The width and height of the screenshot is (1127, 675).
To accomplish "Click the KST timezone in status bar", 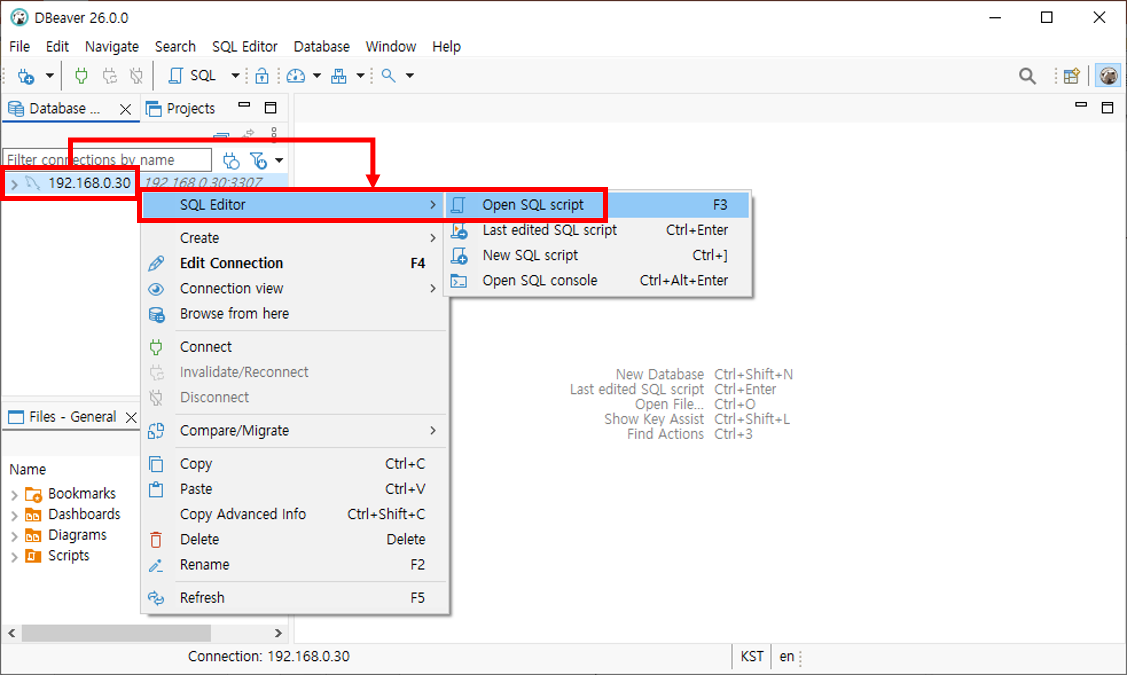I will tap(751, 656).
